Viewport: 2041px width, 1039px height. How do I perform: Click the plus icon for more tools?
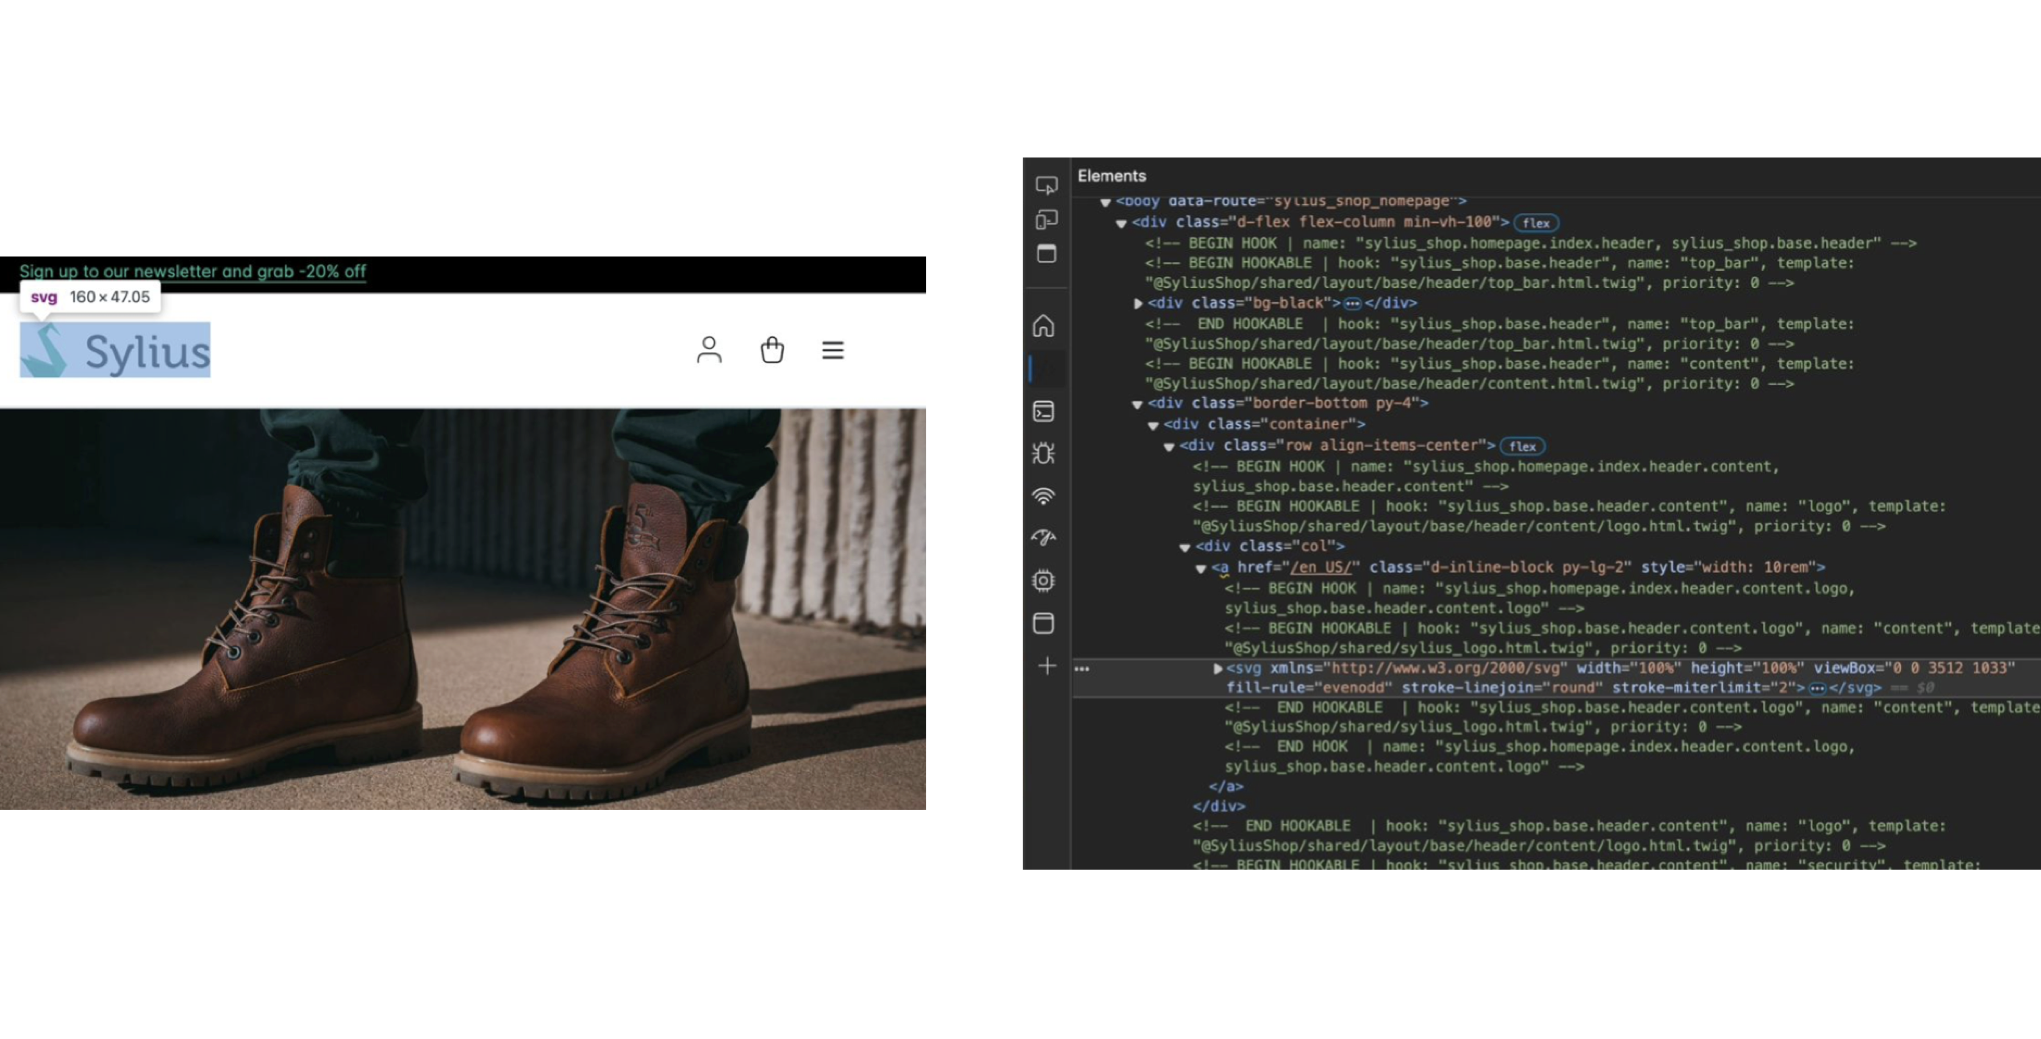click(1046, 666)
